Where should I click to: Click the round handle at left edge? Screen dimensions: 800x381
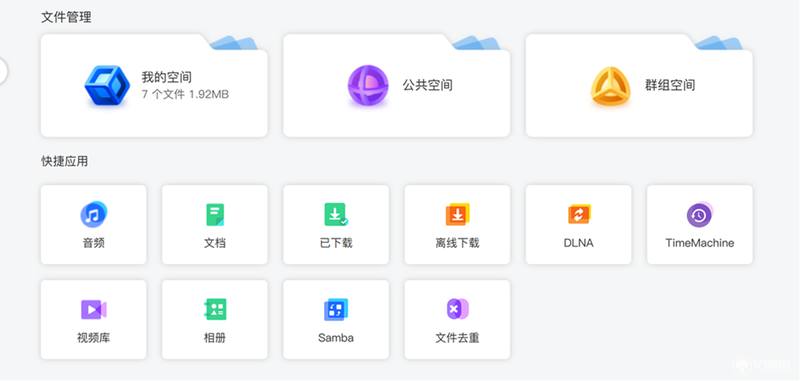tap(2, 71)
